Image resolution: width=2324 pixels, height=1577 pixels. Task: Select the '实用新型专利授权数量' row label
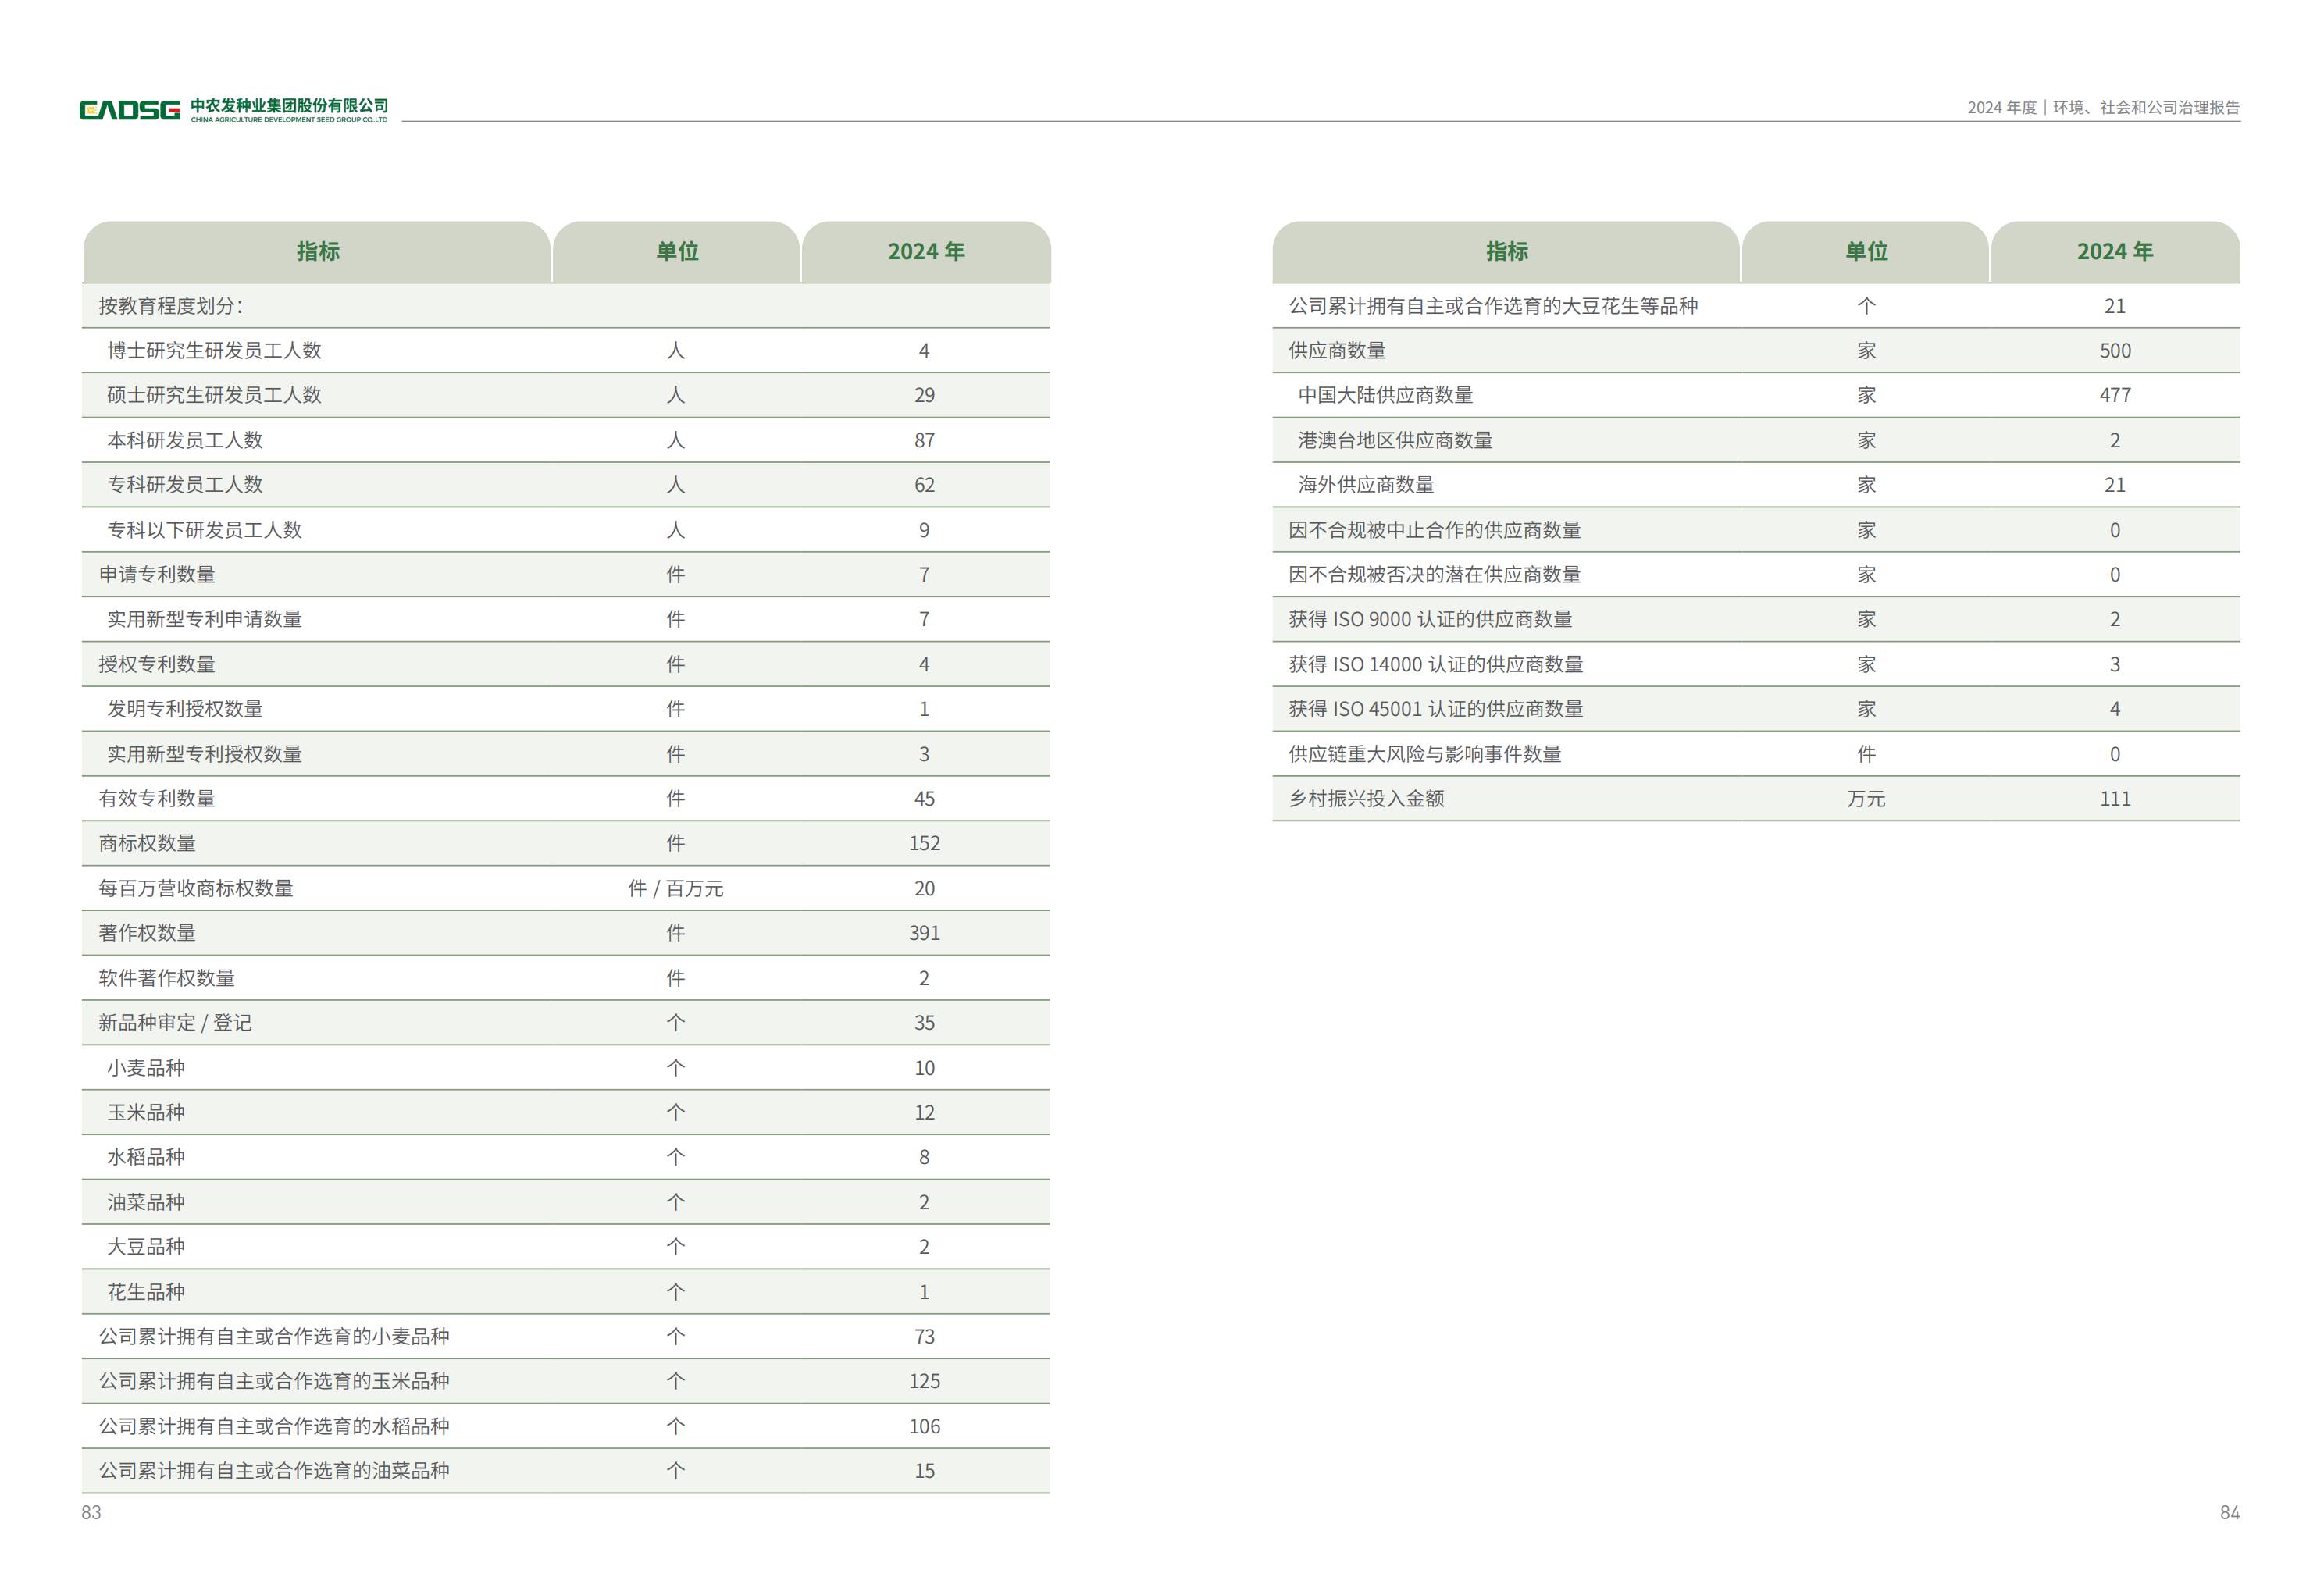click(x=204, y=754)
